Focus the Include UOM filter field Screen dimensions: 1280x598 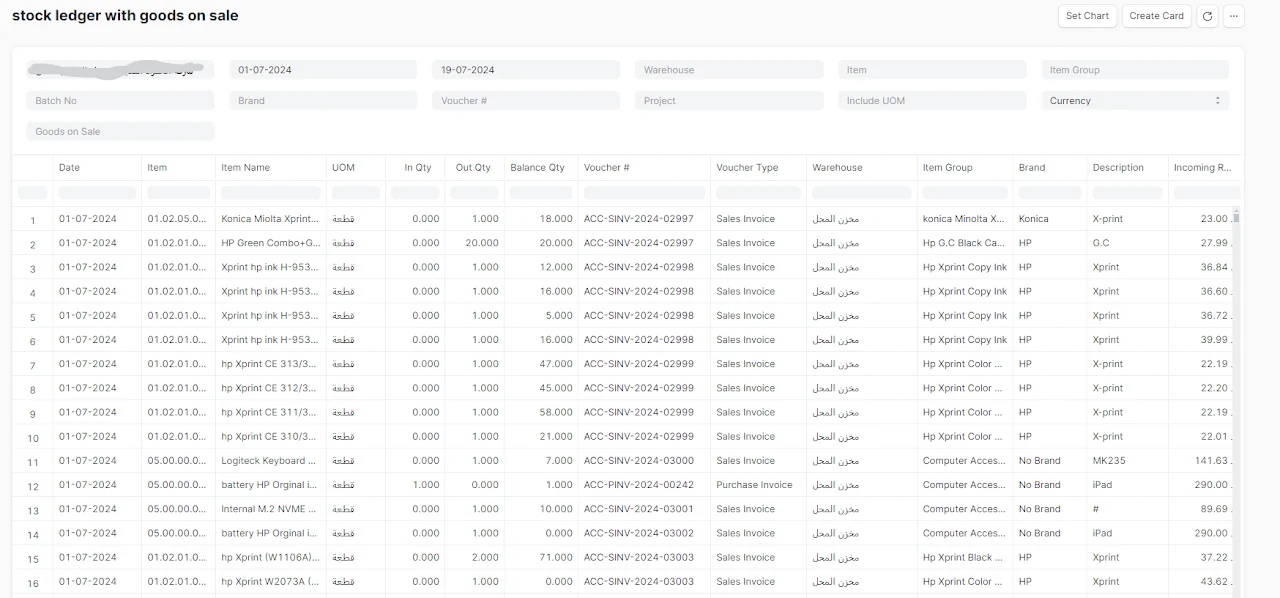[x=932, y=101]
